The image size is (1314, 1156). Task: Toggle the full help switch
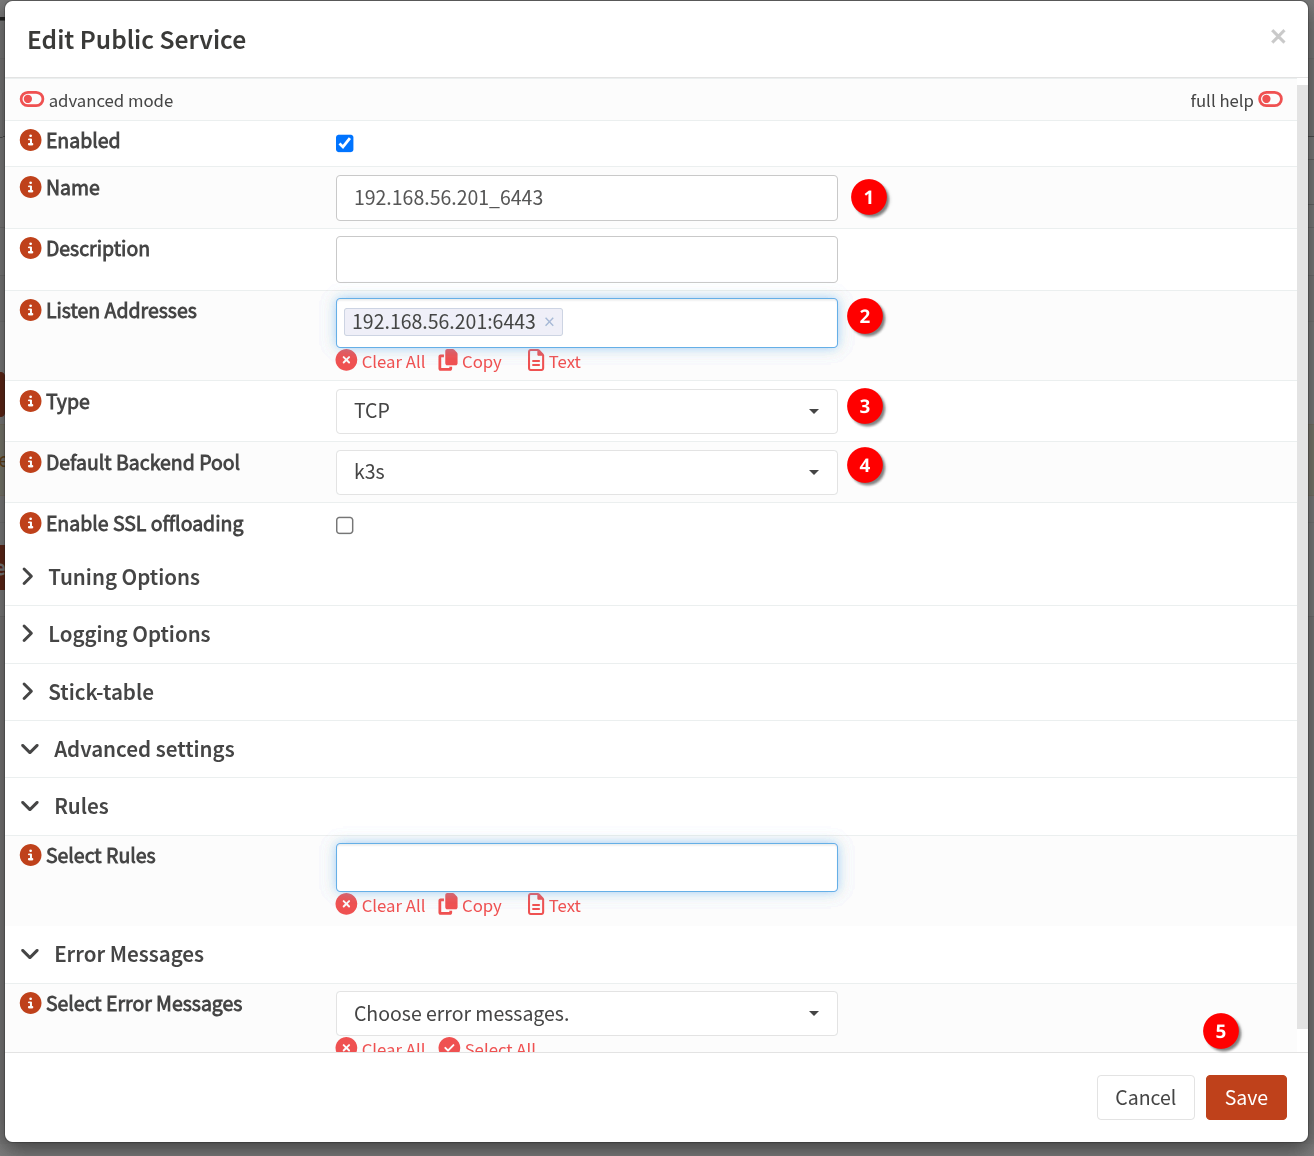[x=1270, y=100]
